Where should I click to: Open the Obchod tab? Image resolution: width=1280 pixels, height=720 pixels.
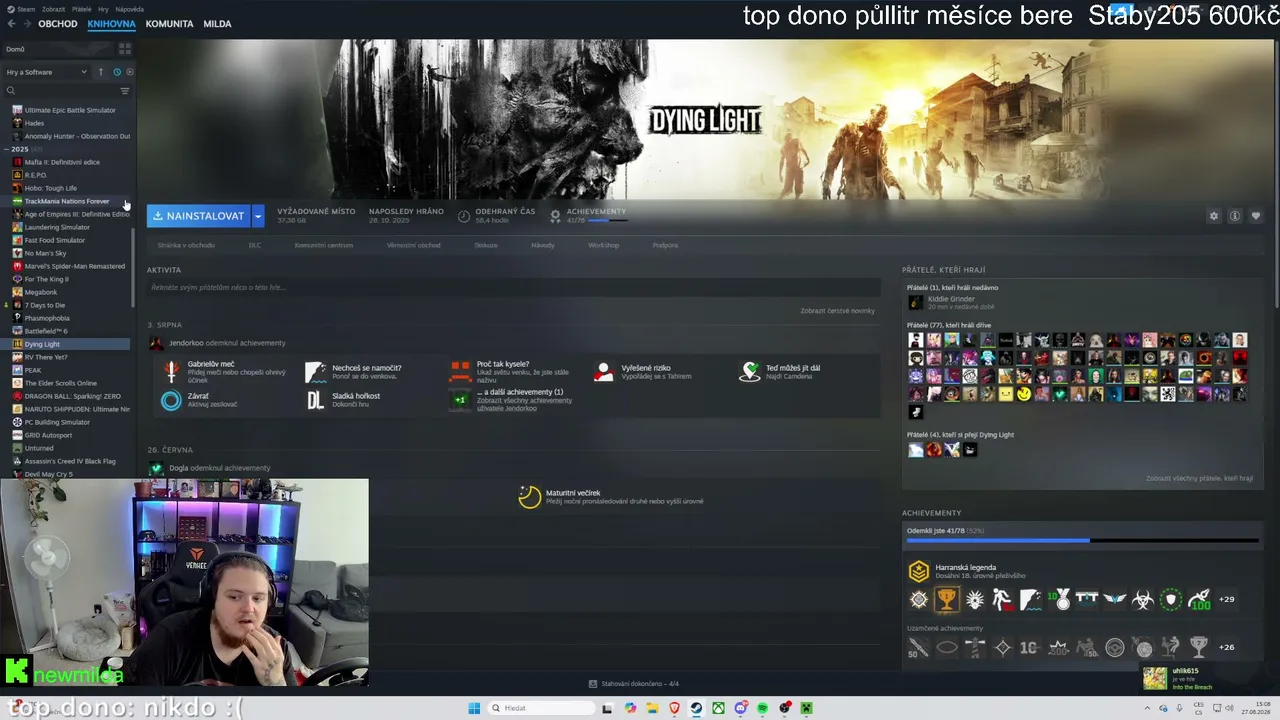pos(58,24)
